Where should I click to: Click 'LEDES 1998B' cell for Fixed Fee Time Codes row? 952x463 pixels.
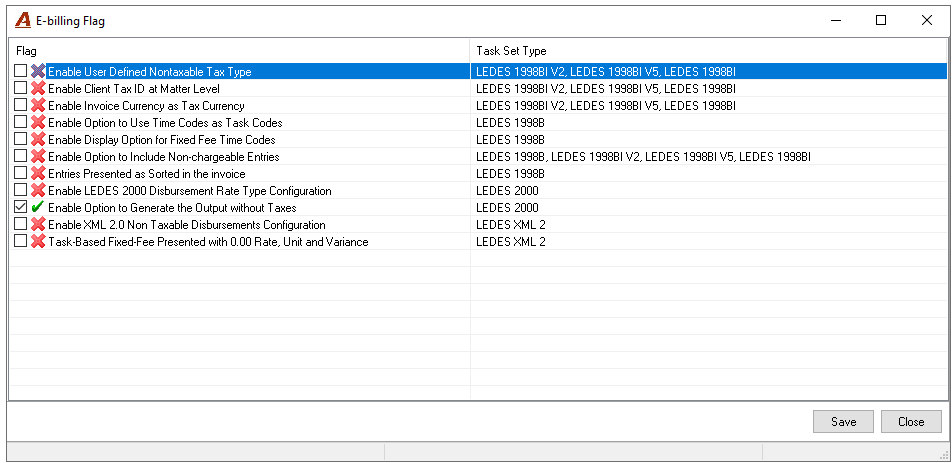click(709, 140)
